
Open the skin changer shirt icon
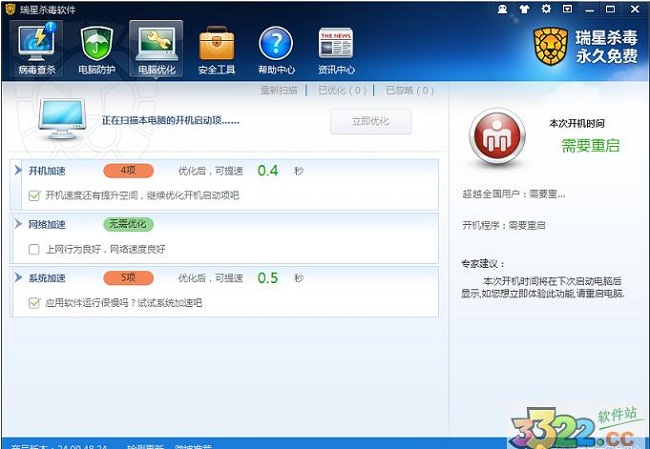(x=524, y=9)
